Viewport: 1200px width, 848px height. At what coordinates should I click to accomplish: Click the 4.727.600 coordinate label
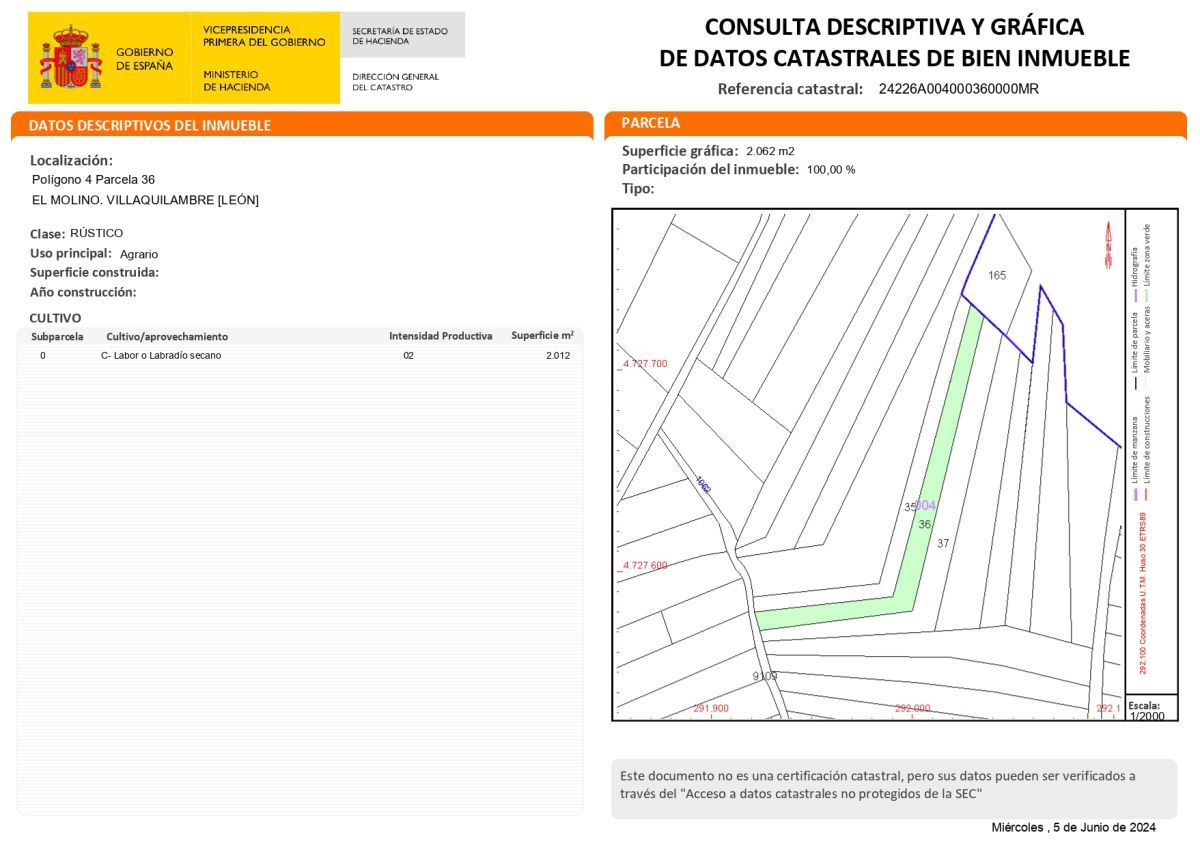coord(645,566)
